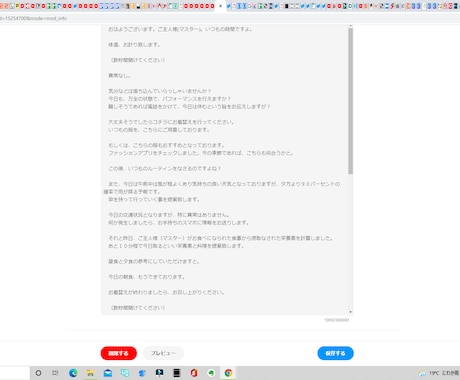Open the Mail app in the taskbar
This screenshot has height=380, width=460.
108,373
